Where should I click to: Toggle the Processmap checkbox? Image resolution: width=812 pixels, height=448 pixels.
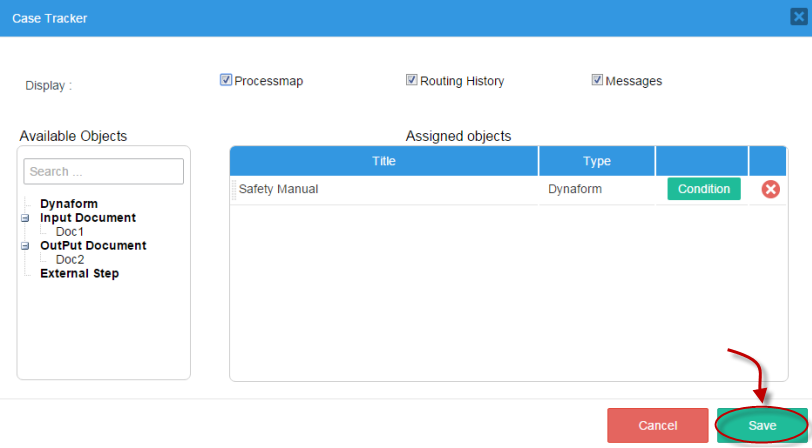click(x=226, y=80)
